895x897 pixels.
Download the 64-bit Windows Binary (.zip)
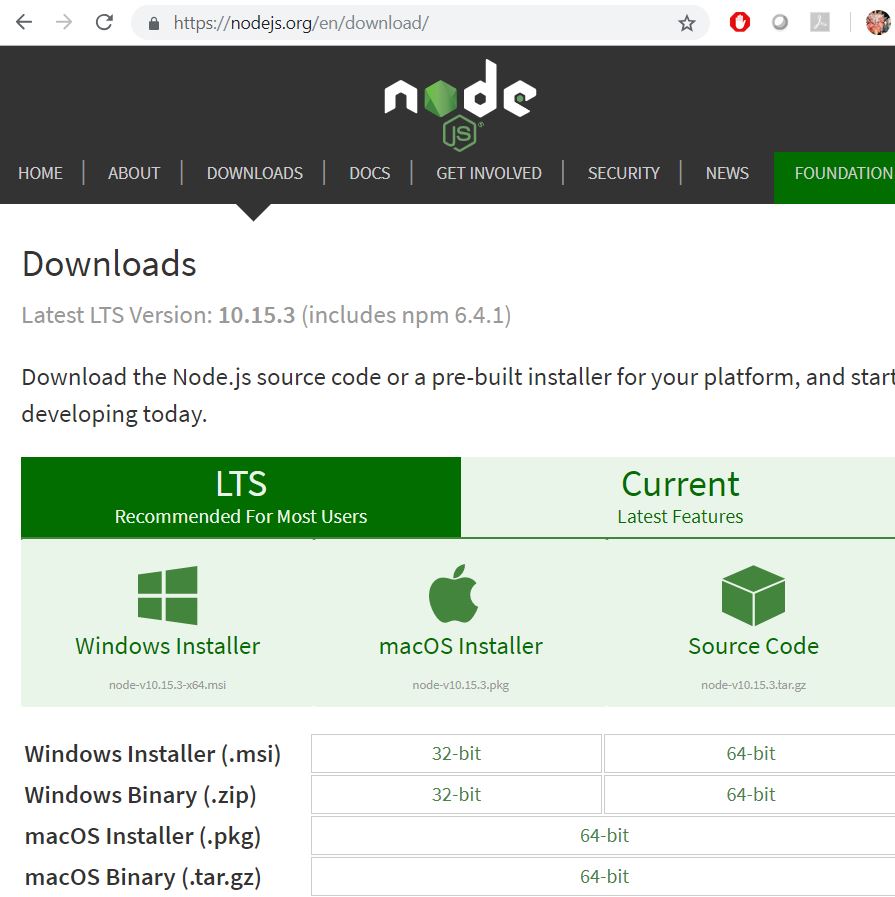[x=750, y=794]
